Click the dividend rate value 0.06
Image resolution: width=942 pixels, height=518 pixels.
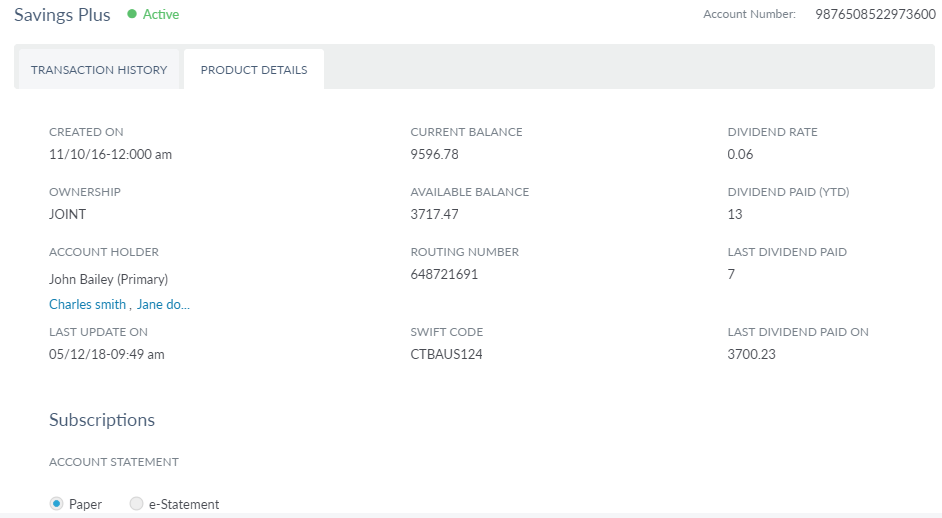pos(740,155)
